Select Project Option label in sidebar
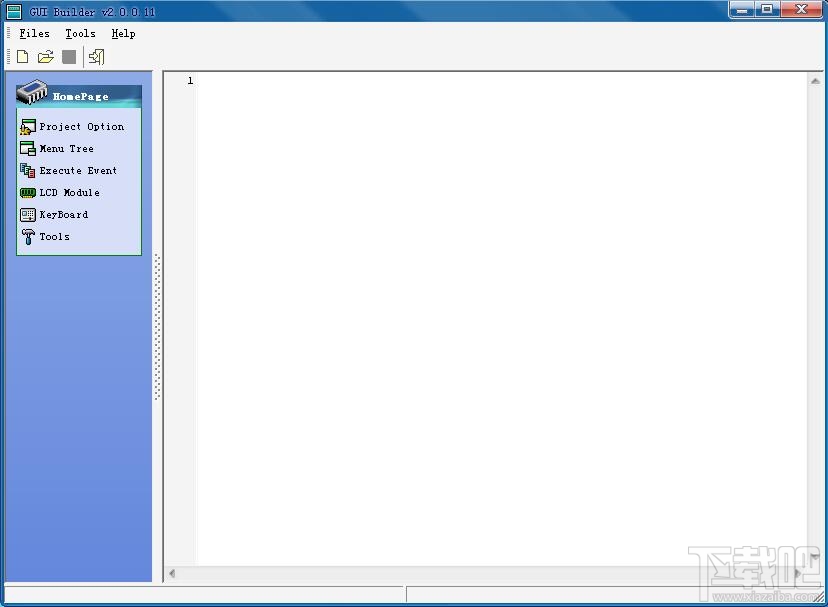Image resolution: width=828 pixels, height=607 pixels. (x=82, y=127)
